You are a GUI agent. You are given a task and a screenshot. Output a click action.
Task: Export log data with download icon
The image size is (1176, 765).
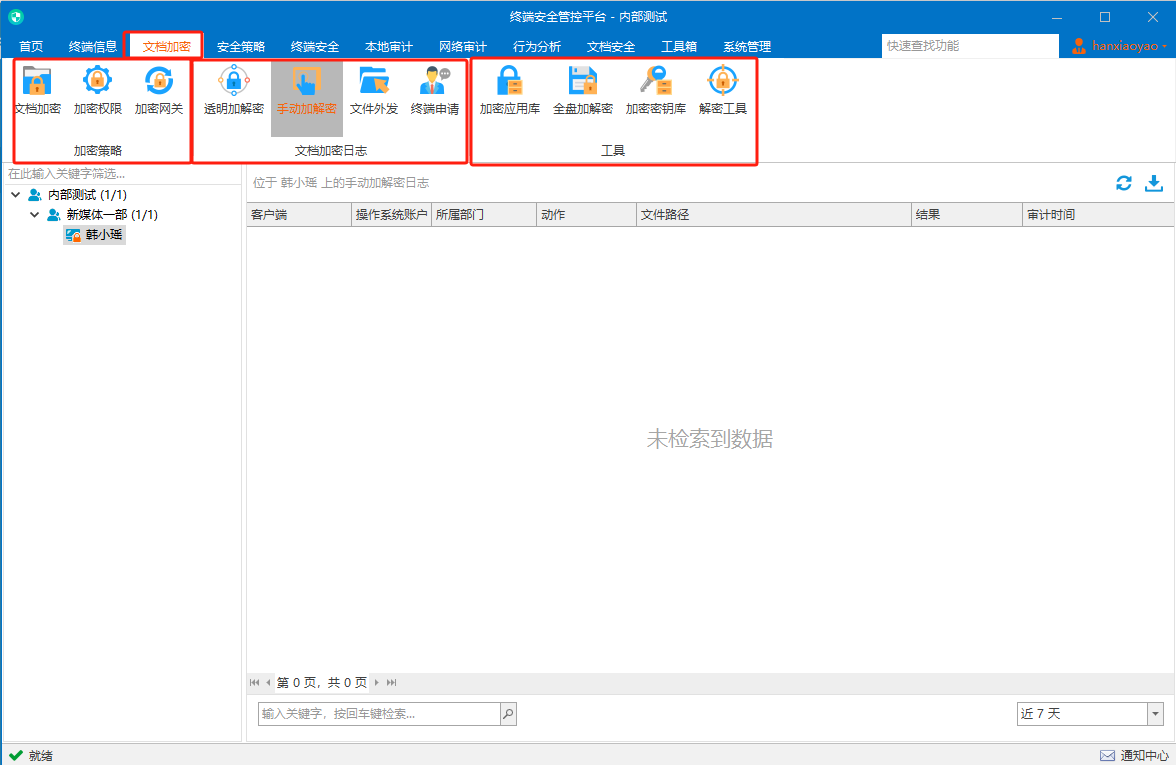(x=1154, y=183)
